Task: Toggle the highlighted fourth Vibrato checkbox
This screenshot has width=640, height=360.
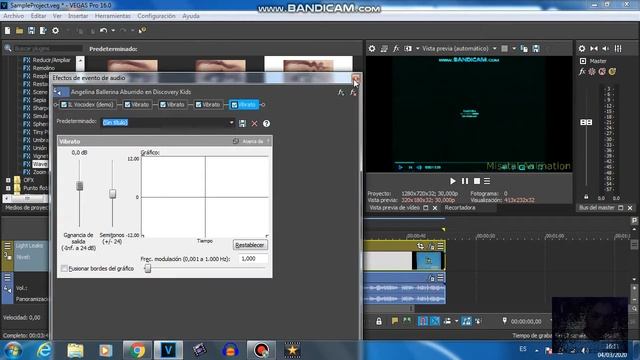Action: point(234,105)
